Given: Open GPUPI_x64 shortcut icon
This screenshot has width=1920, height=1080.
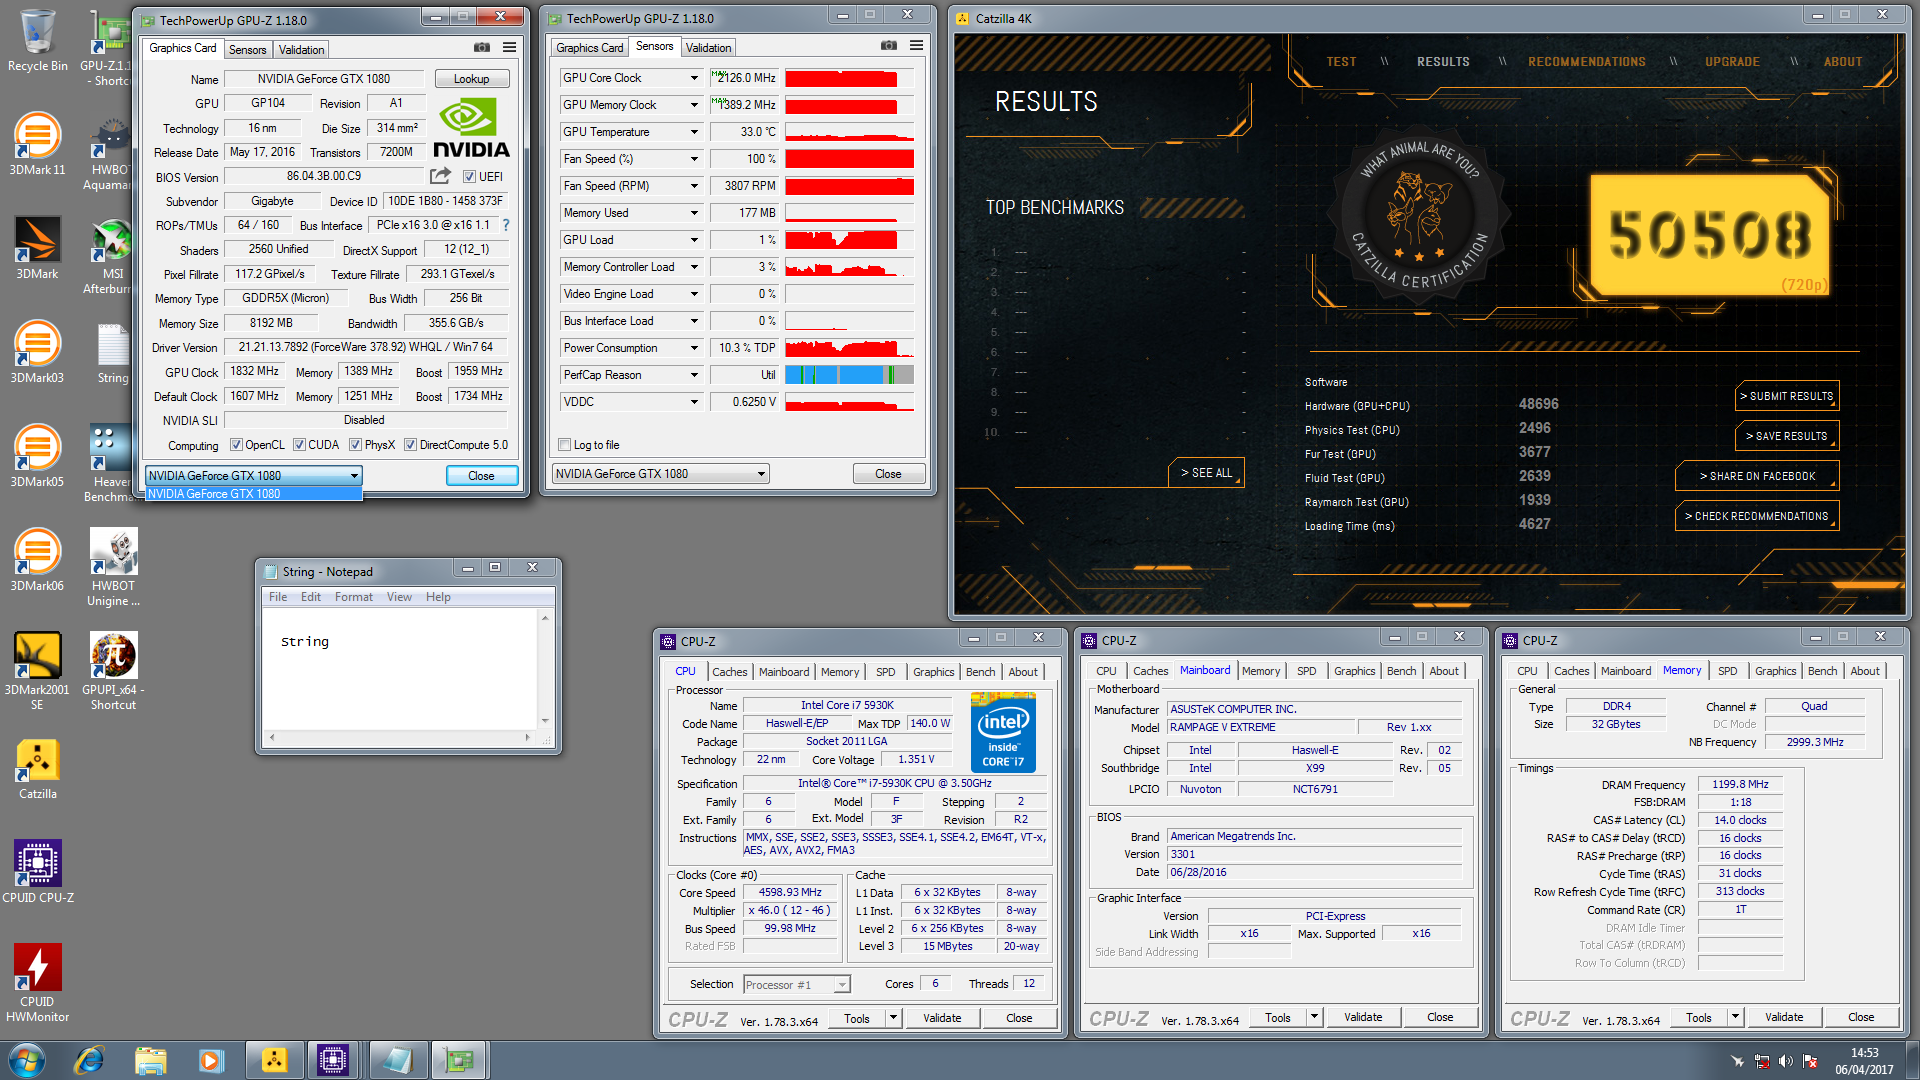Looking at the screenshot, I should coord(113,671).
